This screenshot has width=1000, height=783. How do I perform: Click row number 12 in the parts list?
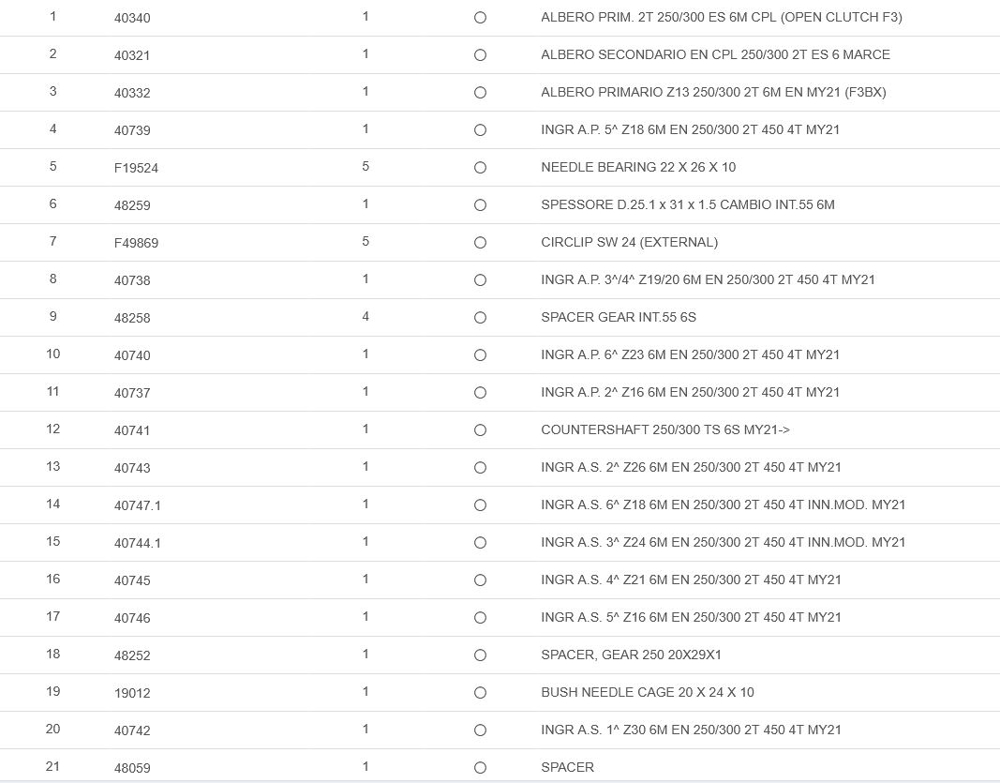pos(53,429)
